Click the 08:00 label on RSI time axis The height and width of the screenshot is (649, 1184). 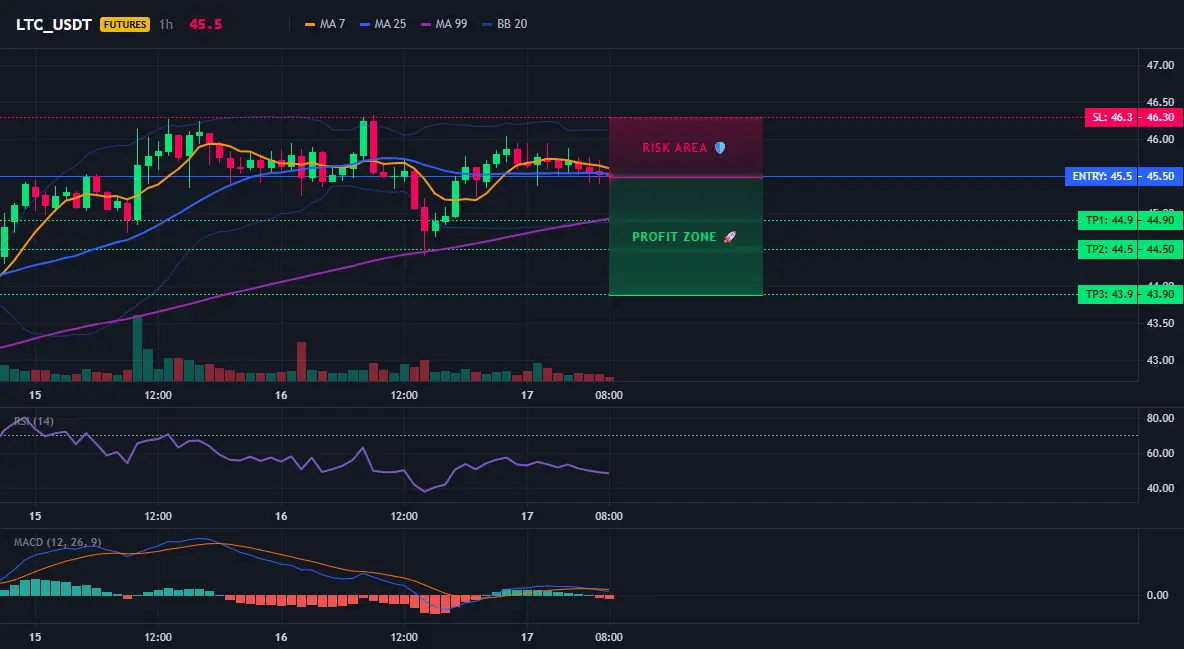point(609,516)
